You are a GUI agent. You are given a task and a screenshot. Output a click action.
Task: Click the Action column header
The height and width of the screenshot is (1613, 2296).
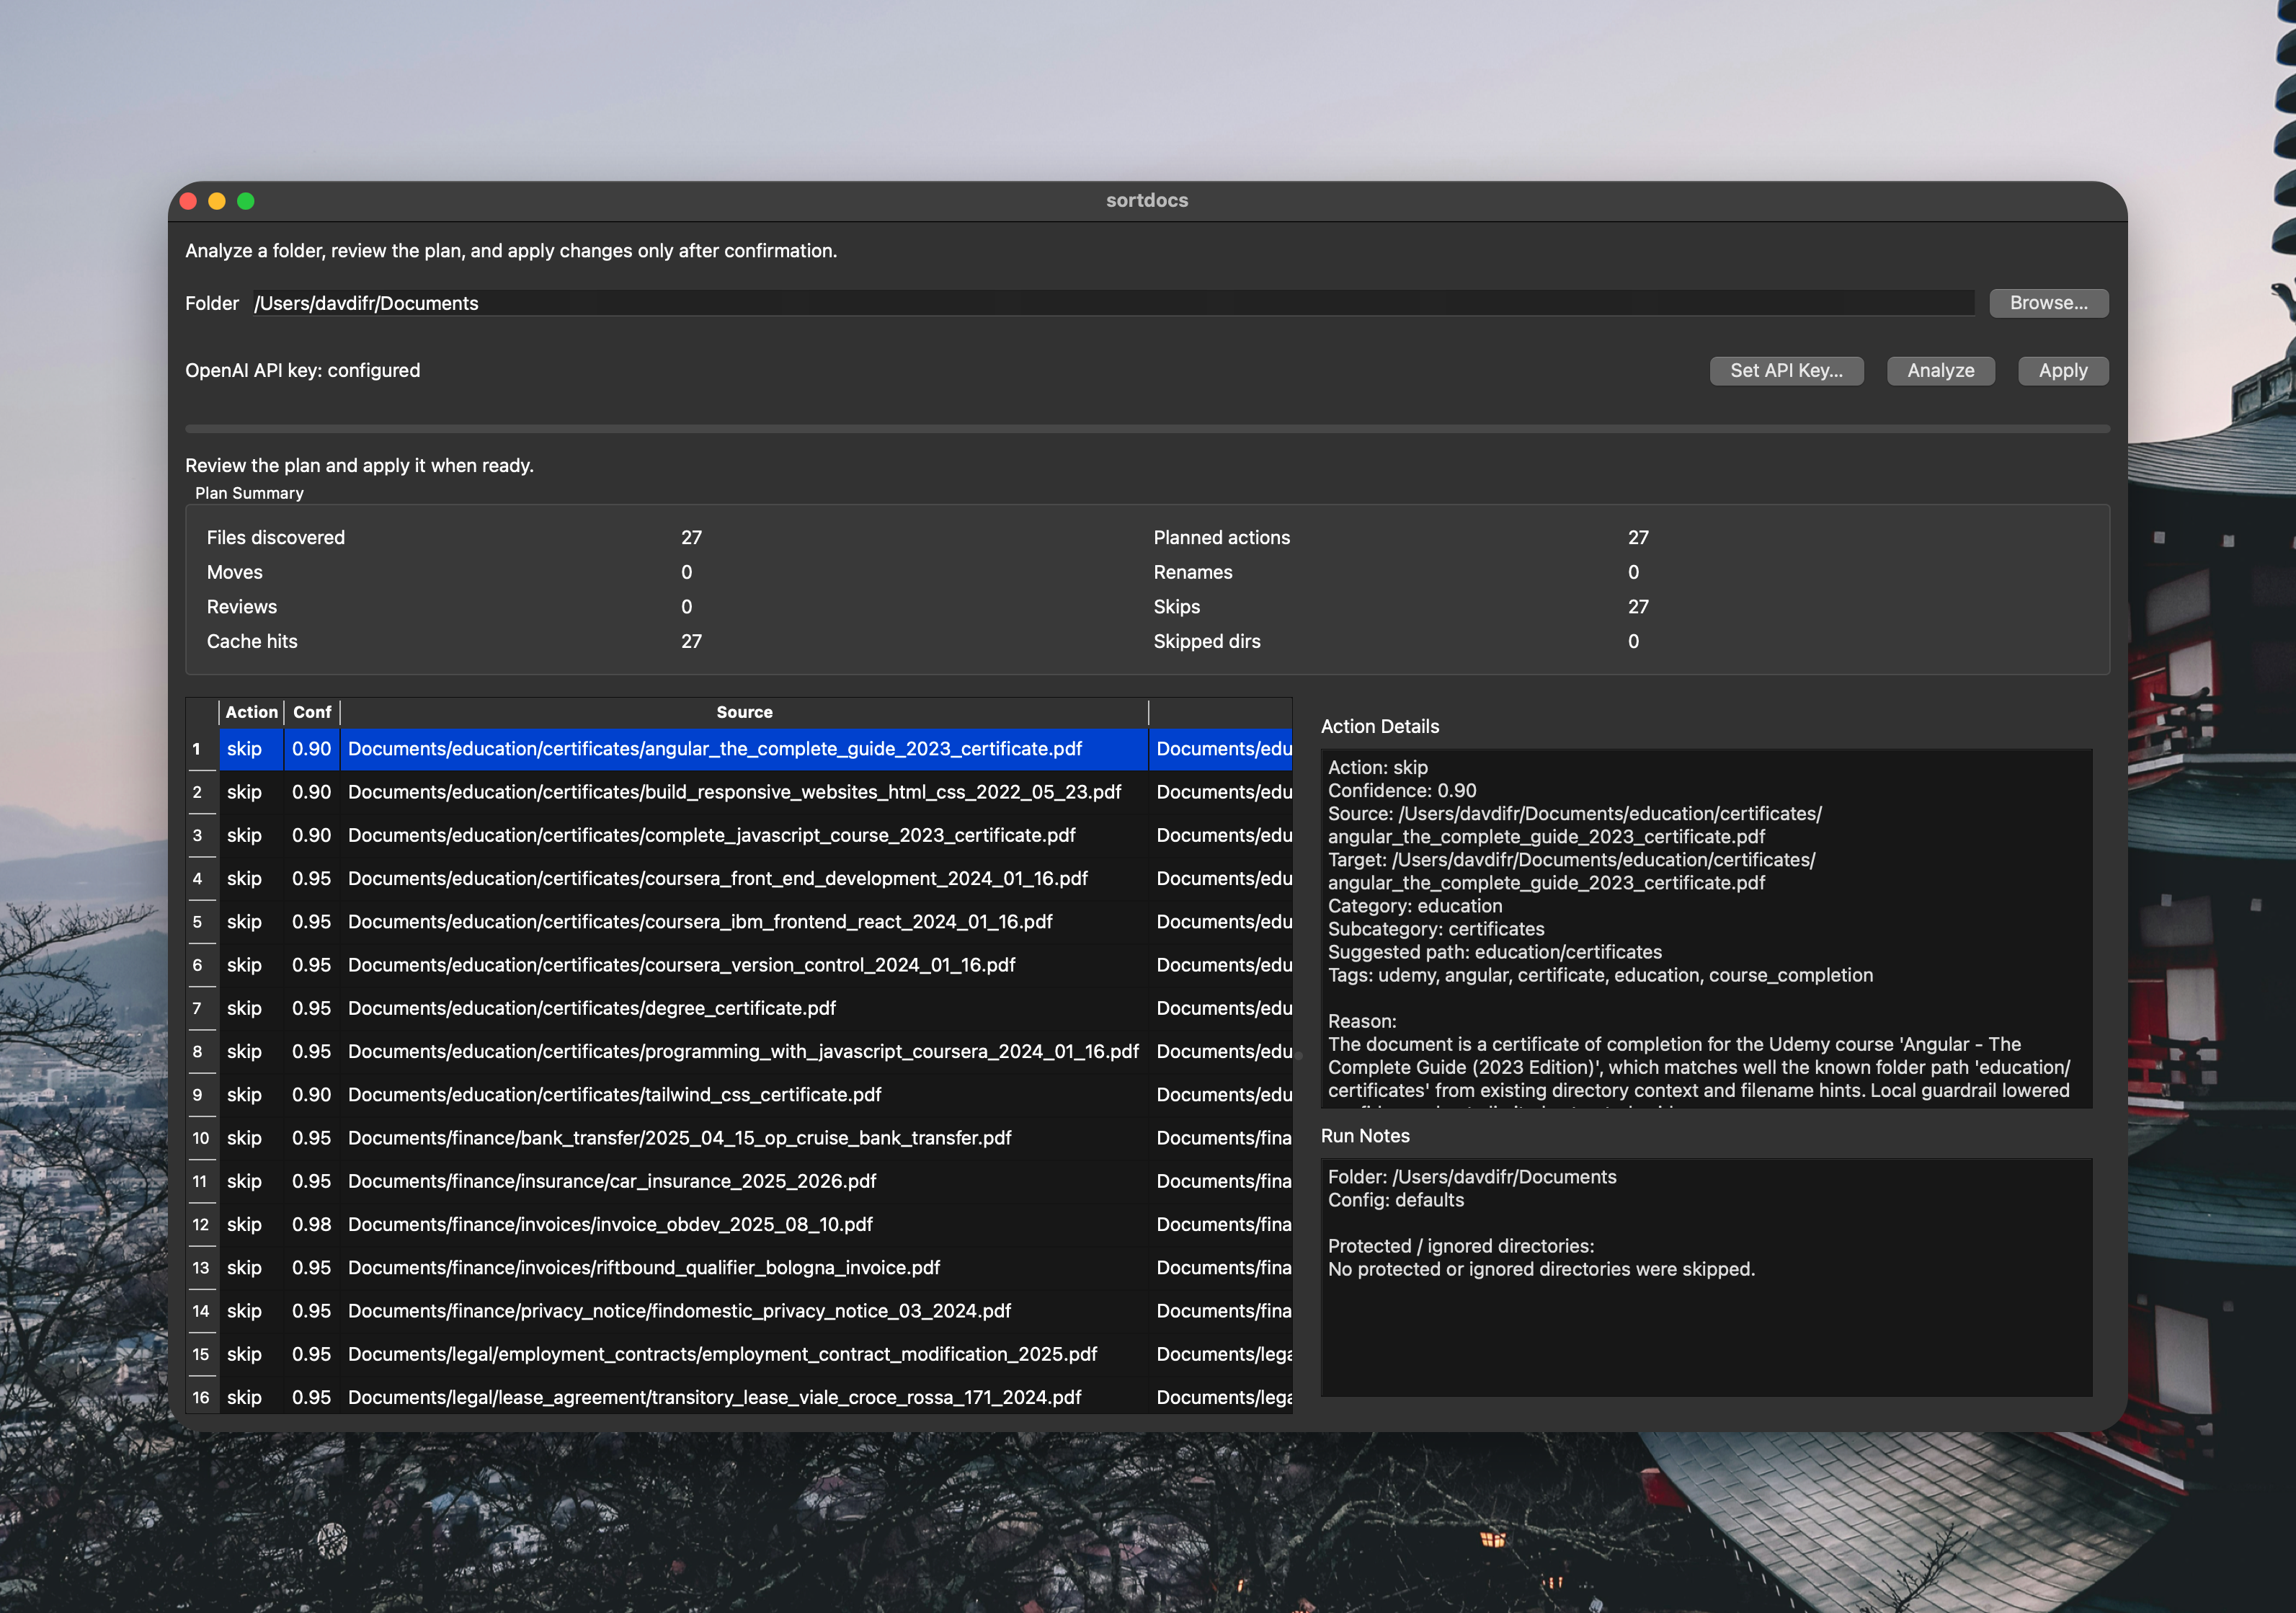coord(251,712)
